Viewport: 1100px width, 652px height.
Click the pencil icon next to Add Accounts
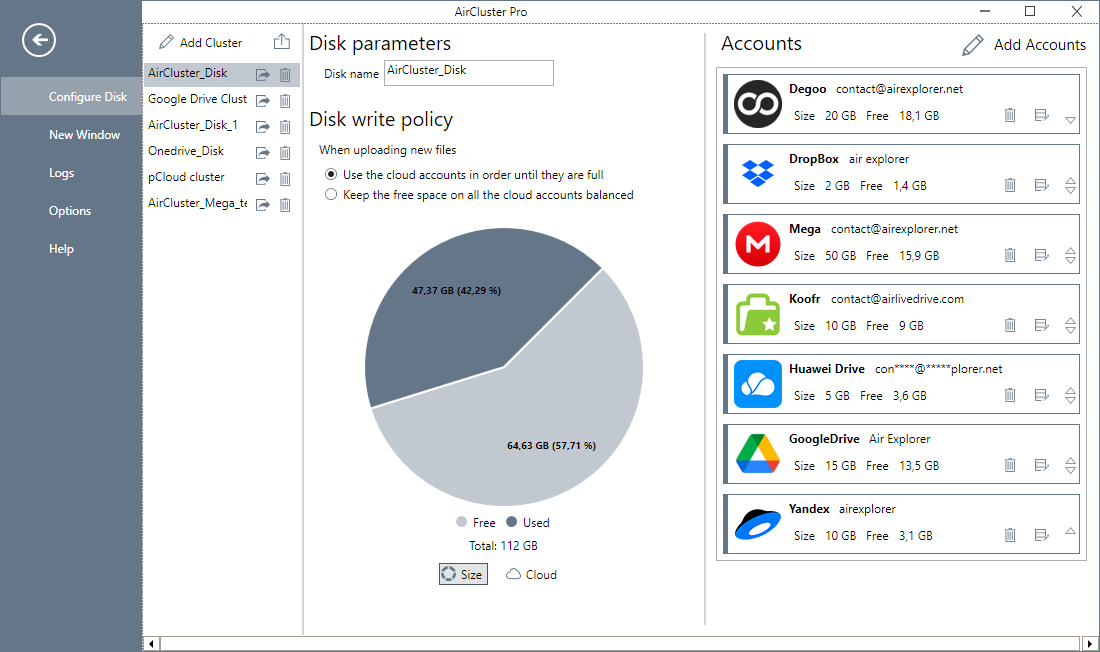(972, 44)
